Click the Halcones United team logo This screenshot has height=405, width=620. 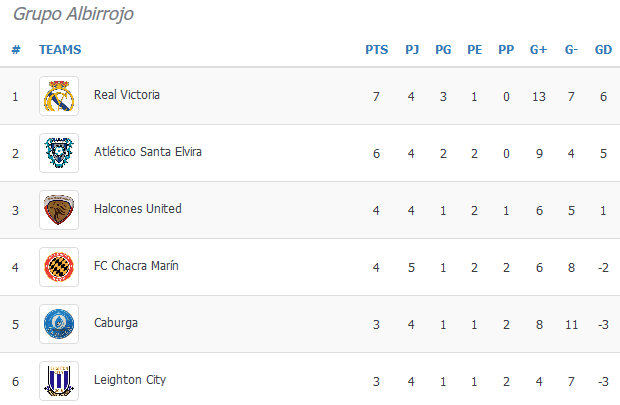[x=58, y=210]
